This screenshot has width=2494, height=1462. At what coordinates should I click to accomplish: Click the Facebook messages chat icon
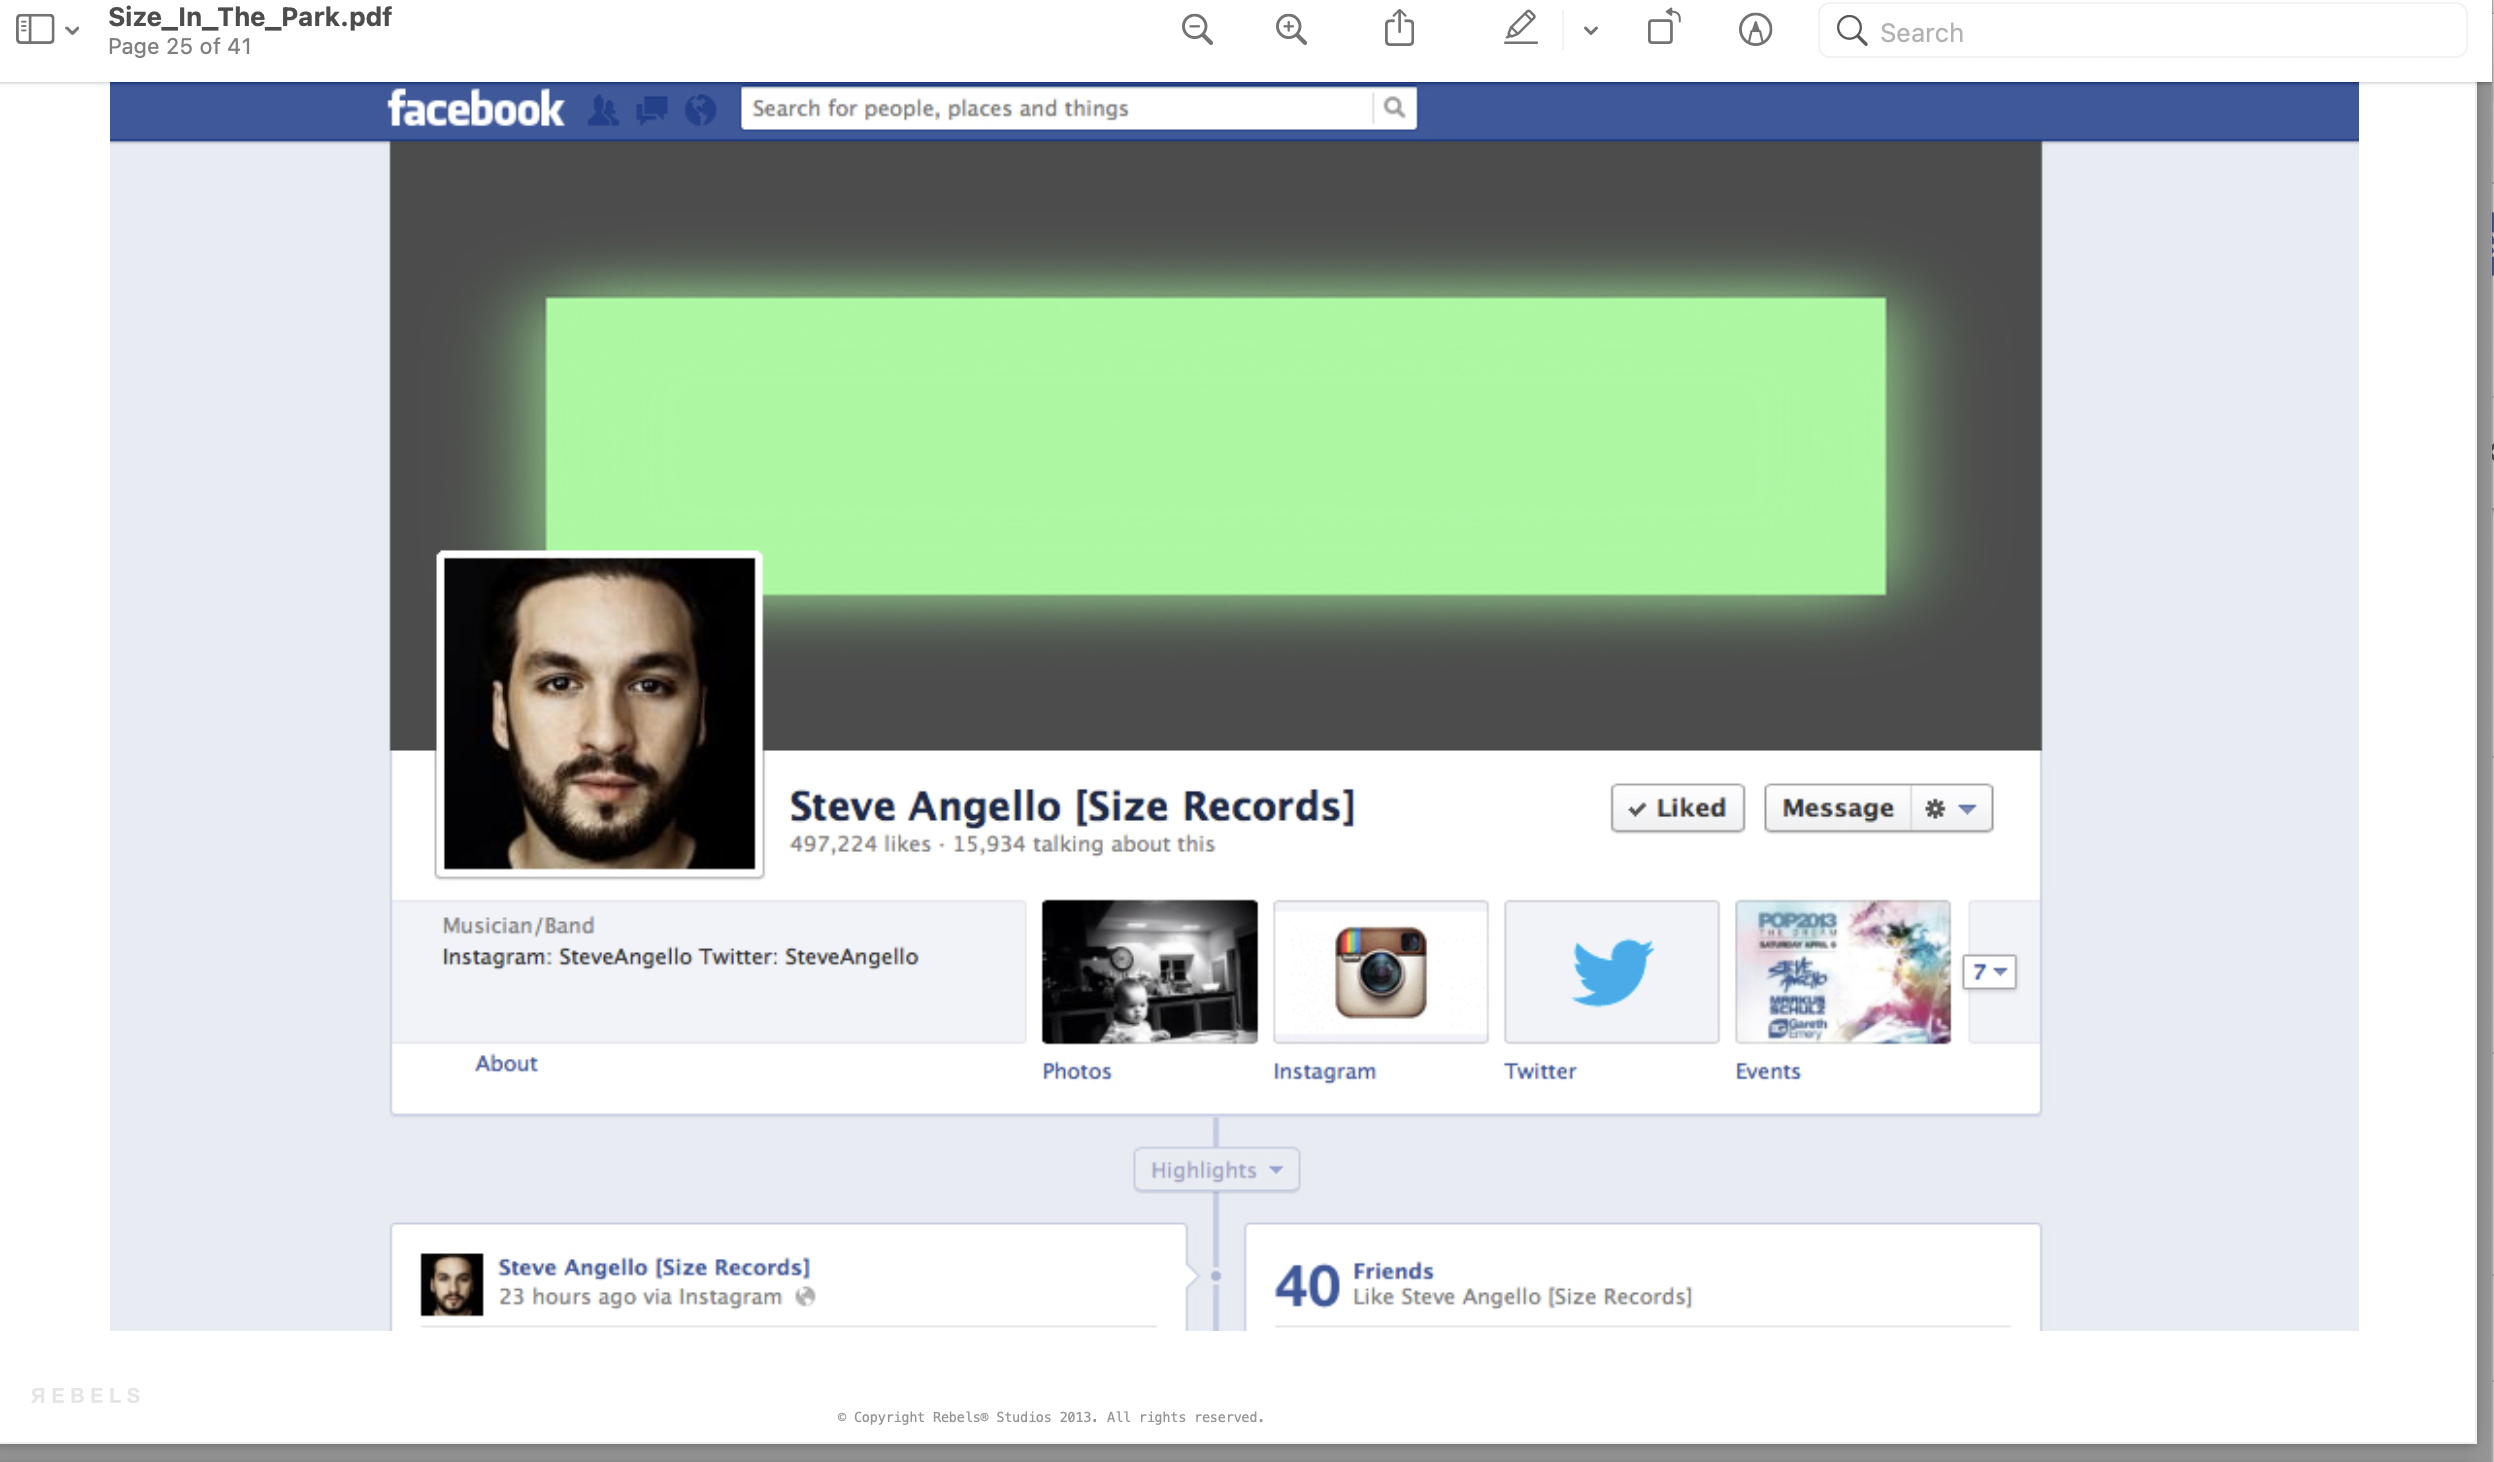(652, 109)
